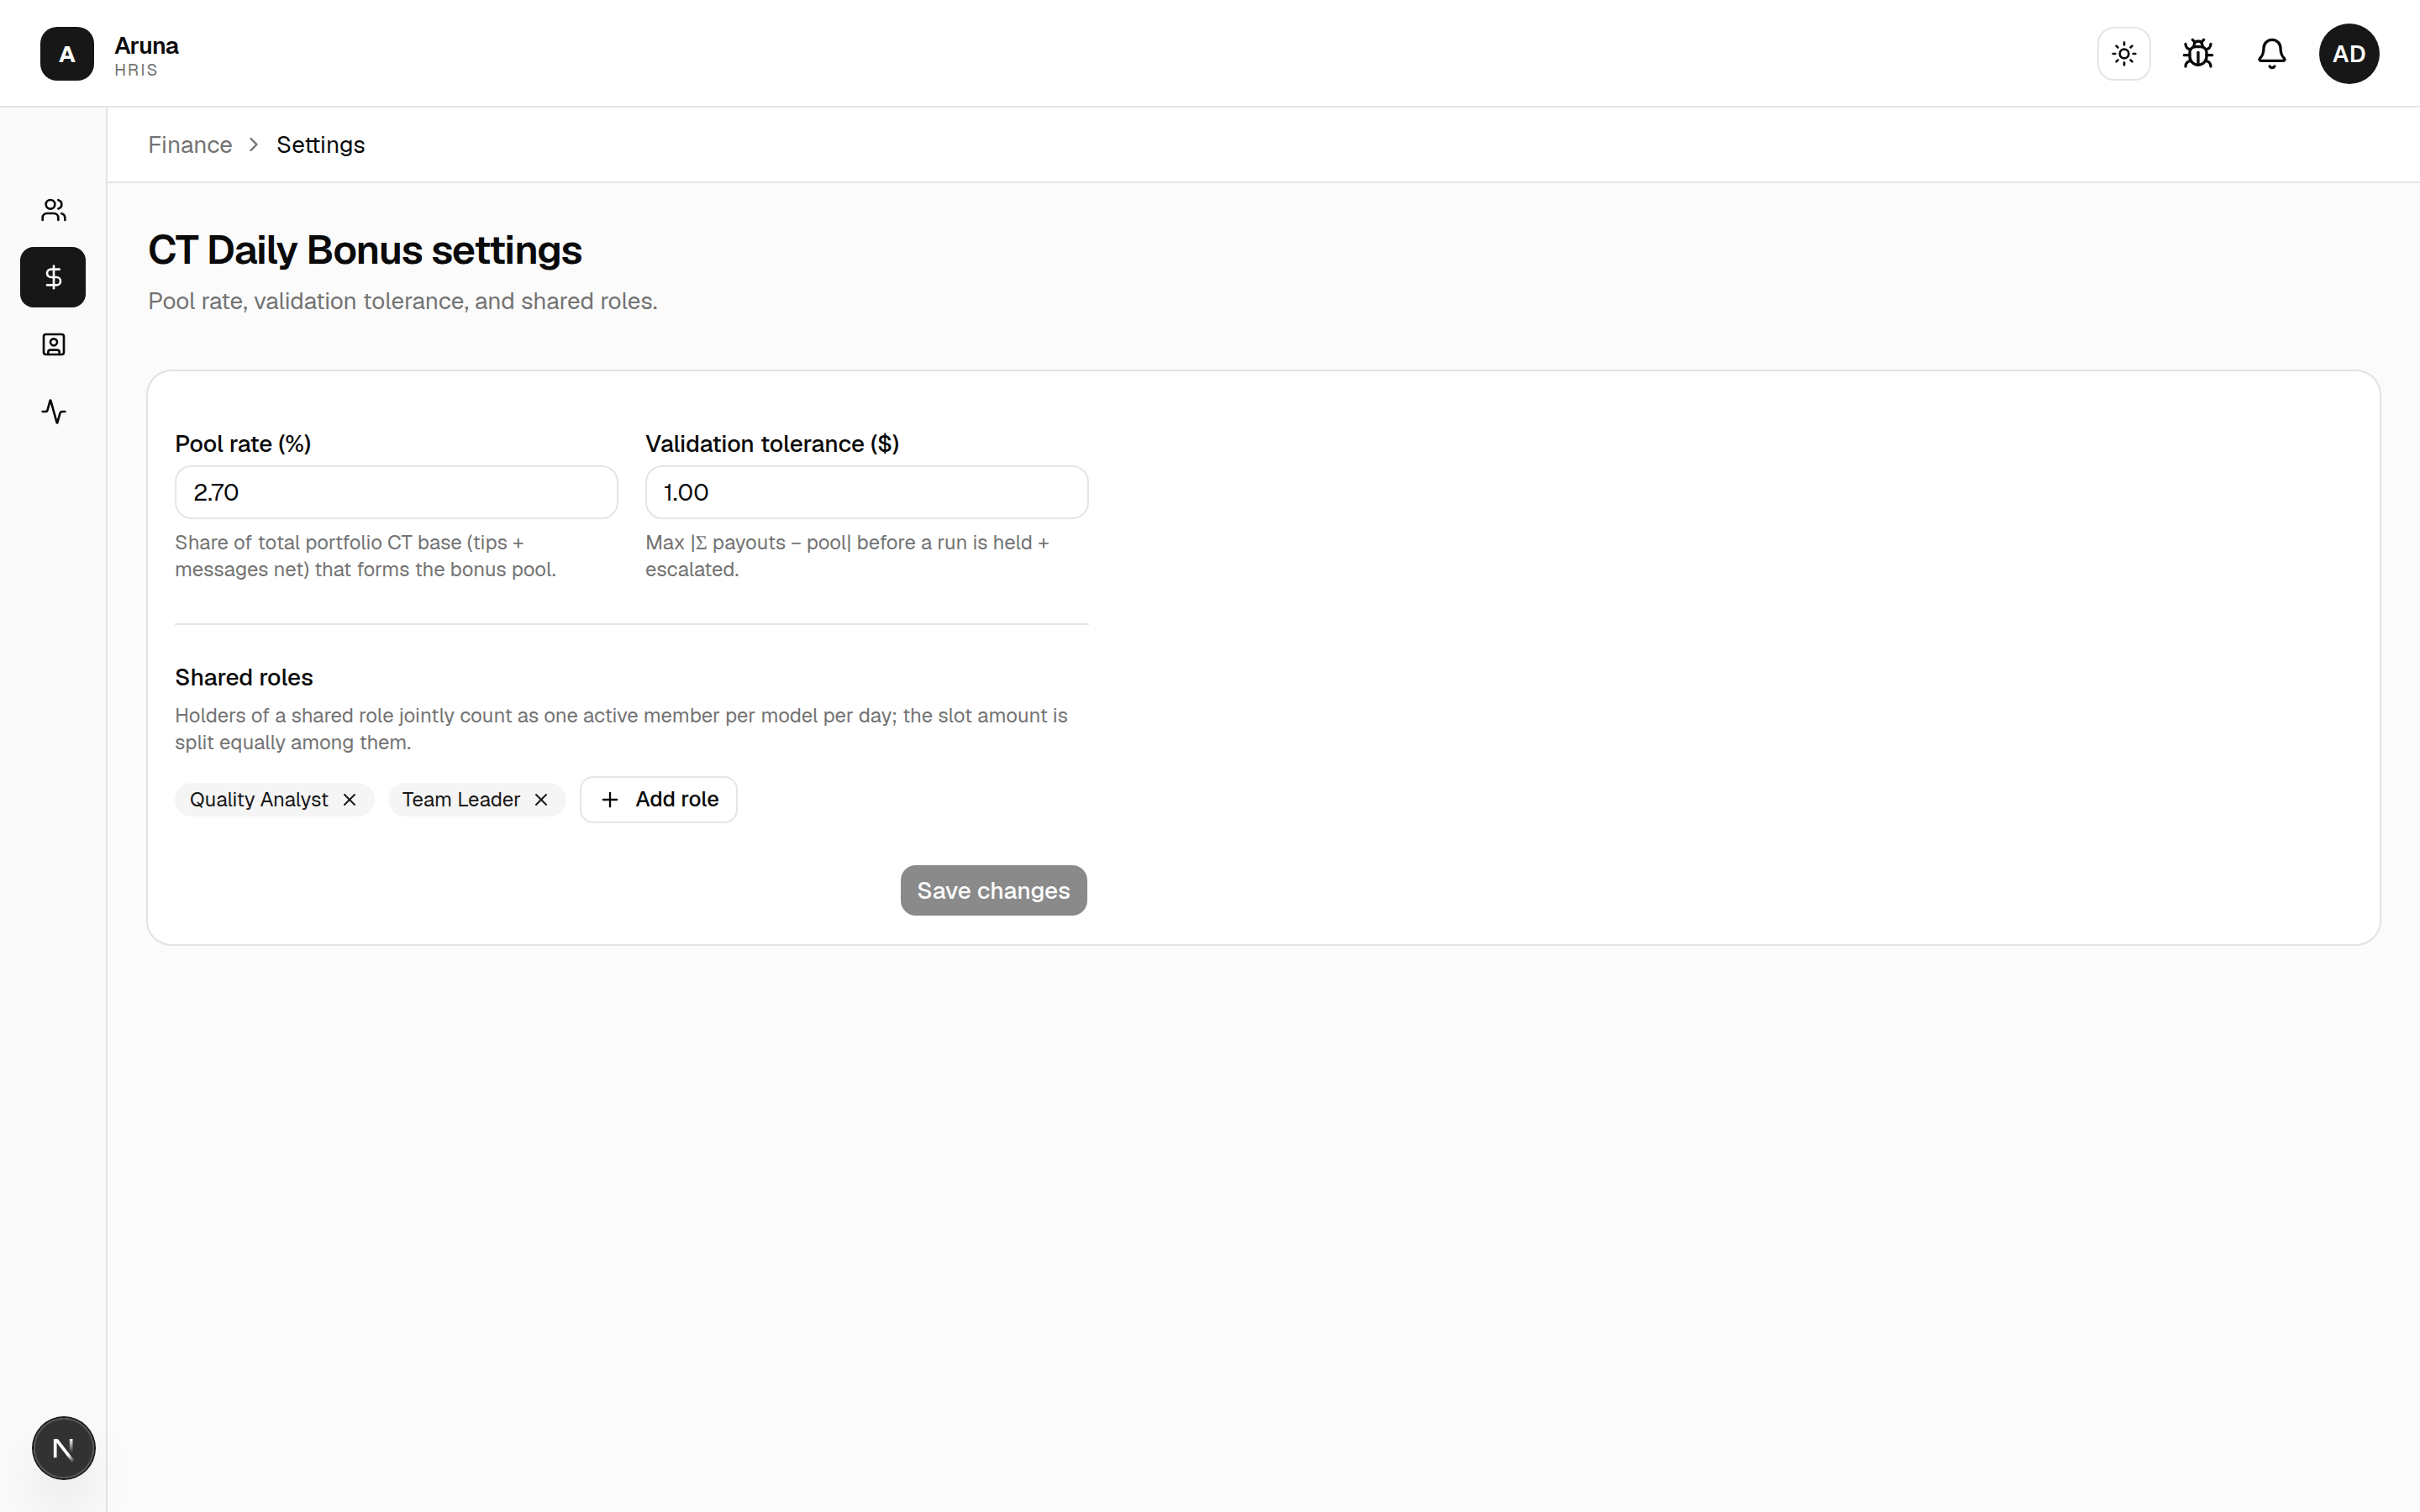Focus the Validation tolerance field

click(867, 492)
